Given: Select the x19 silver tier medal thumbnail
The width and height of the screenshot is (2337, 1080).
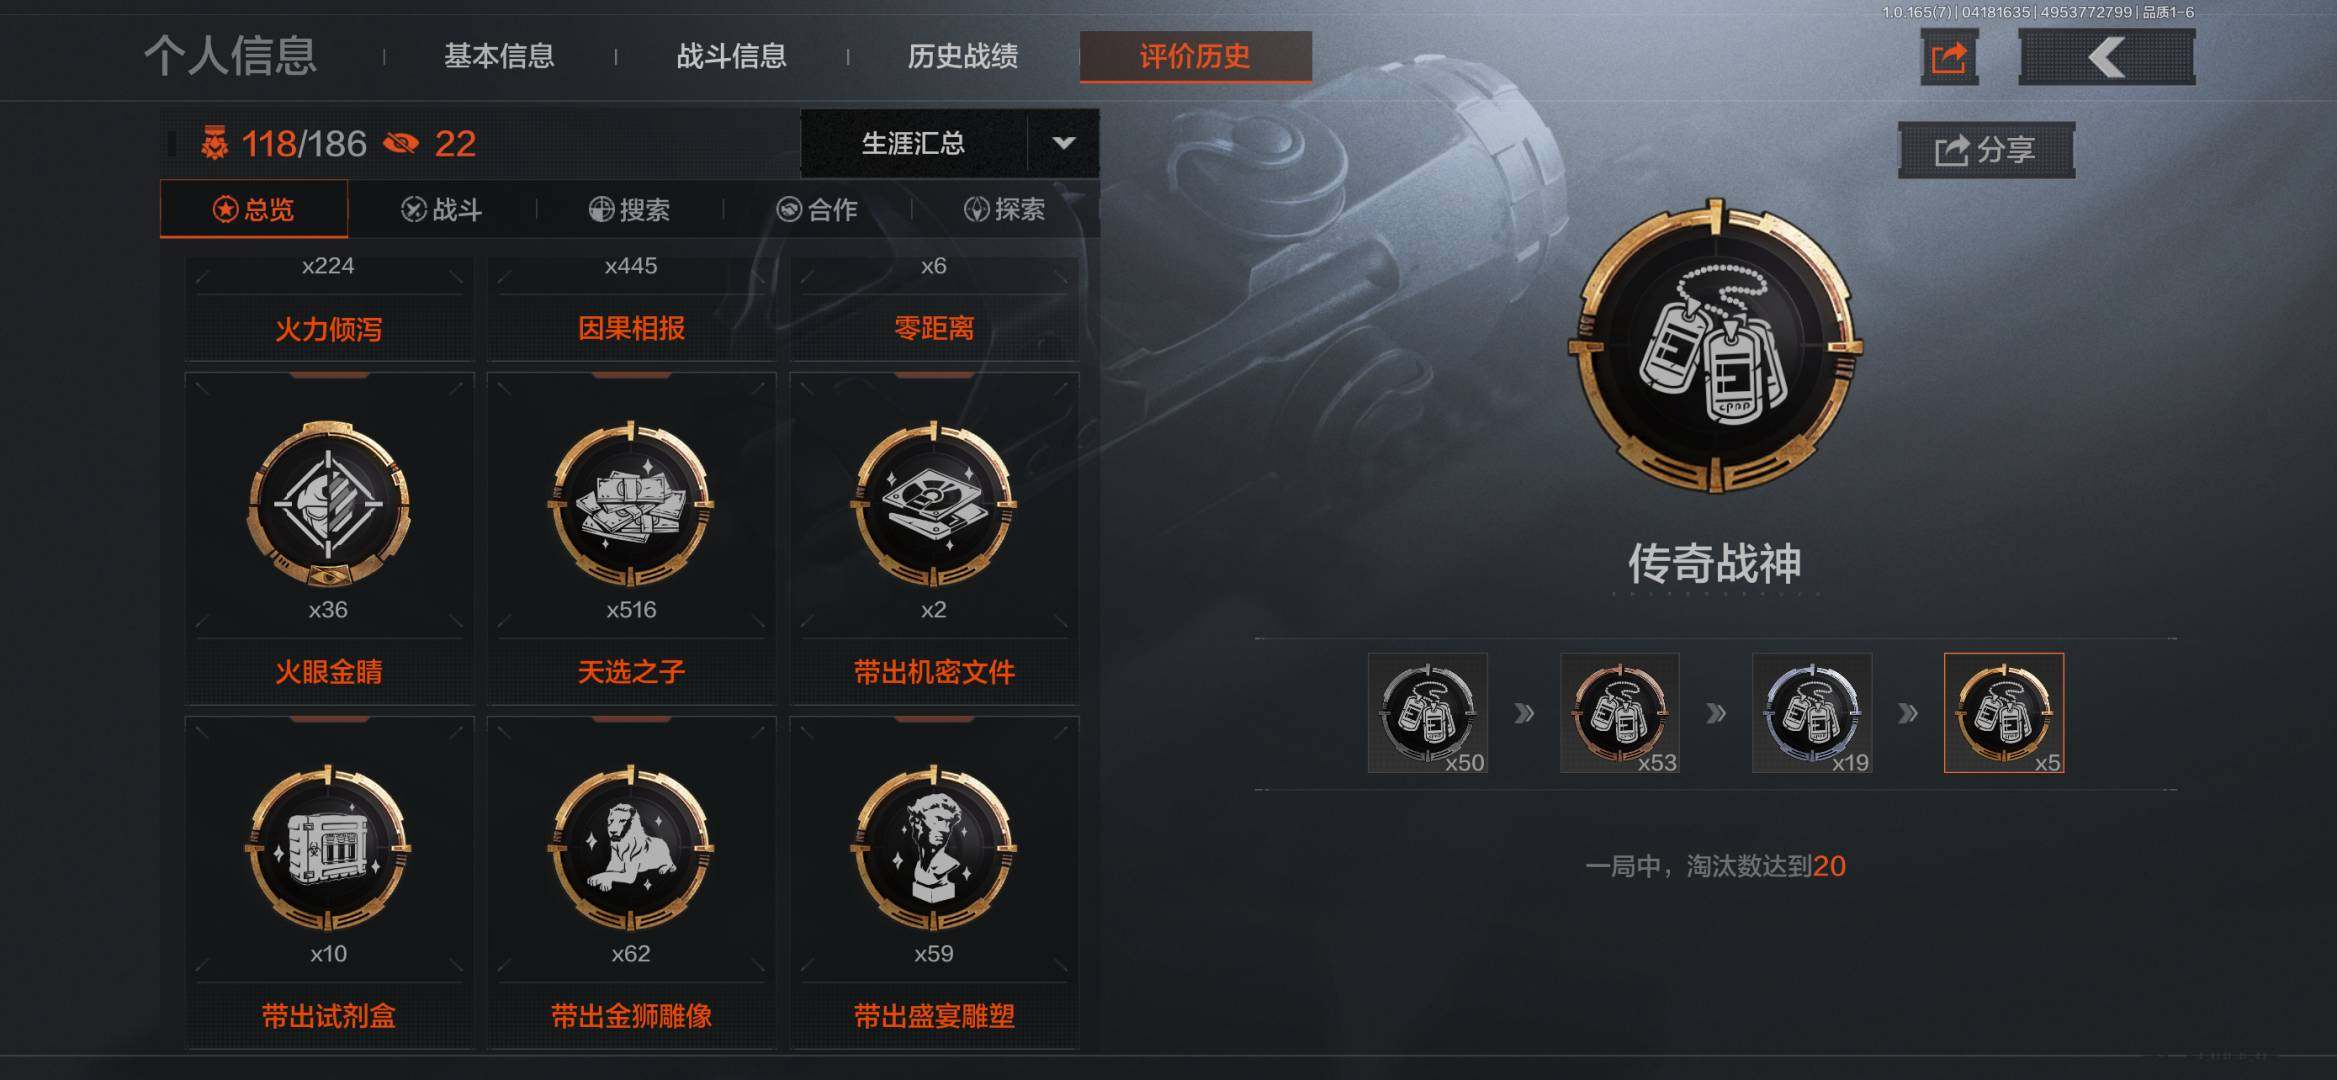Looking at the screenshot, I should 1812,713.
